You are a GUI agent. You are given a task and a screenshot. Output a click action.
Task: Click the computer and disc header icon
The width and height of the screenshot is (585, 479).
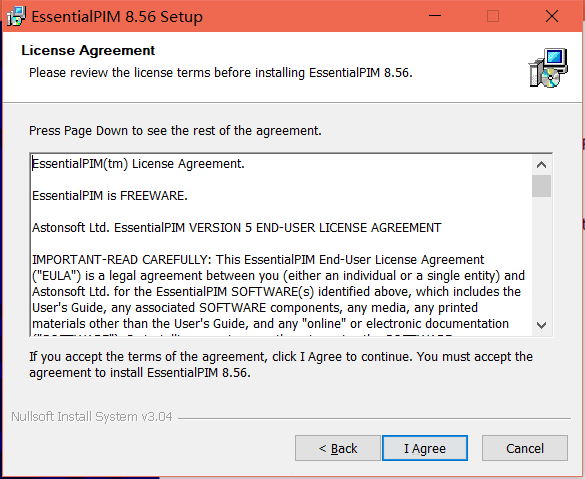[548, 68]
